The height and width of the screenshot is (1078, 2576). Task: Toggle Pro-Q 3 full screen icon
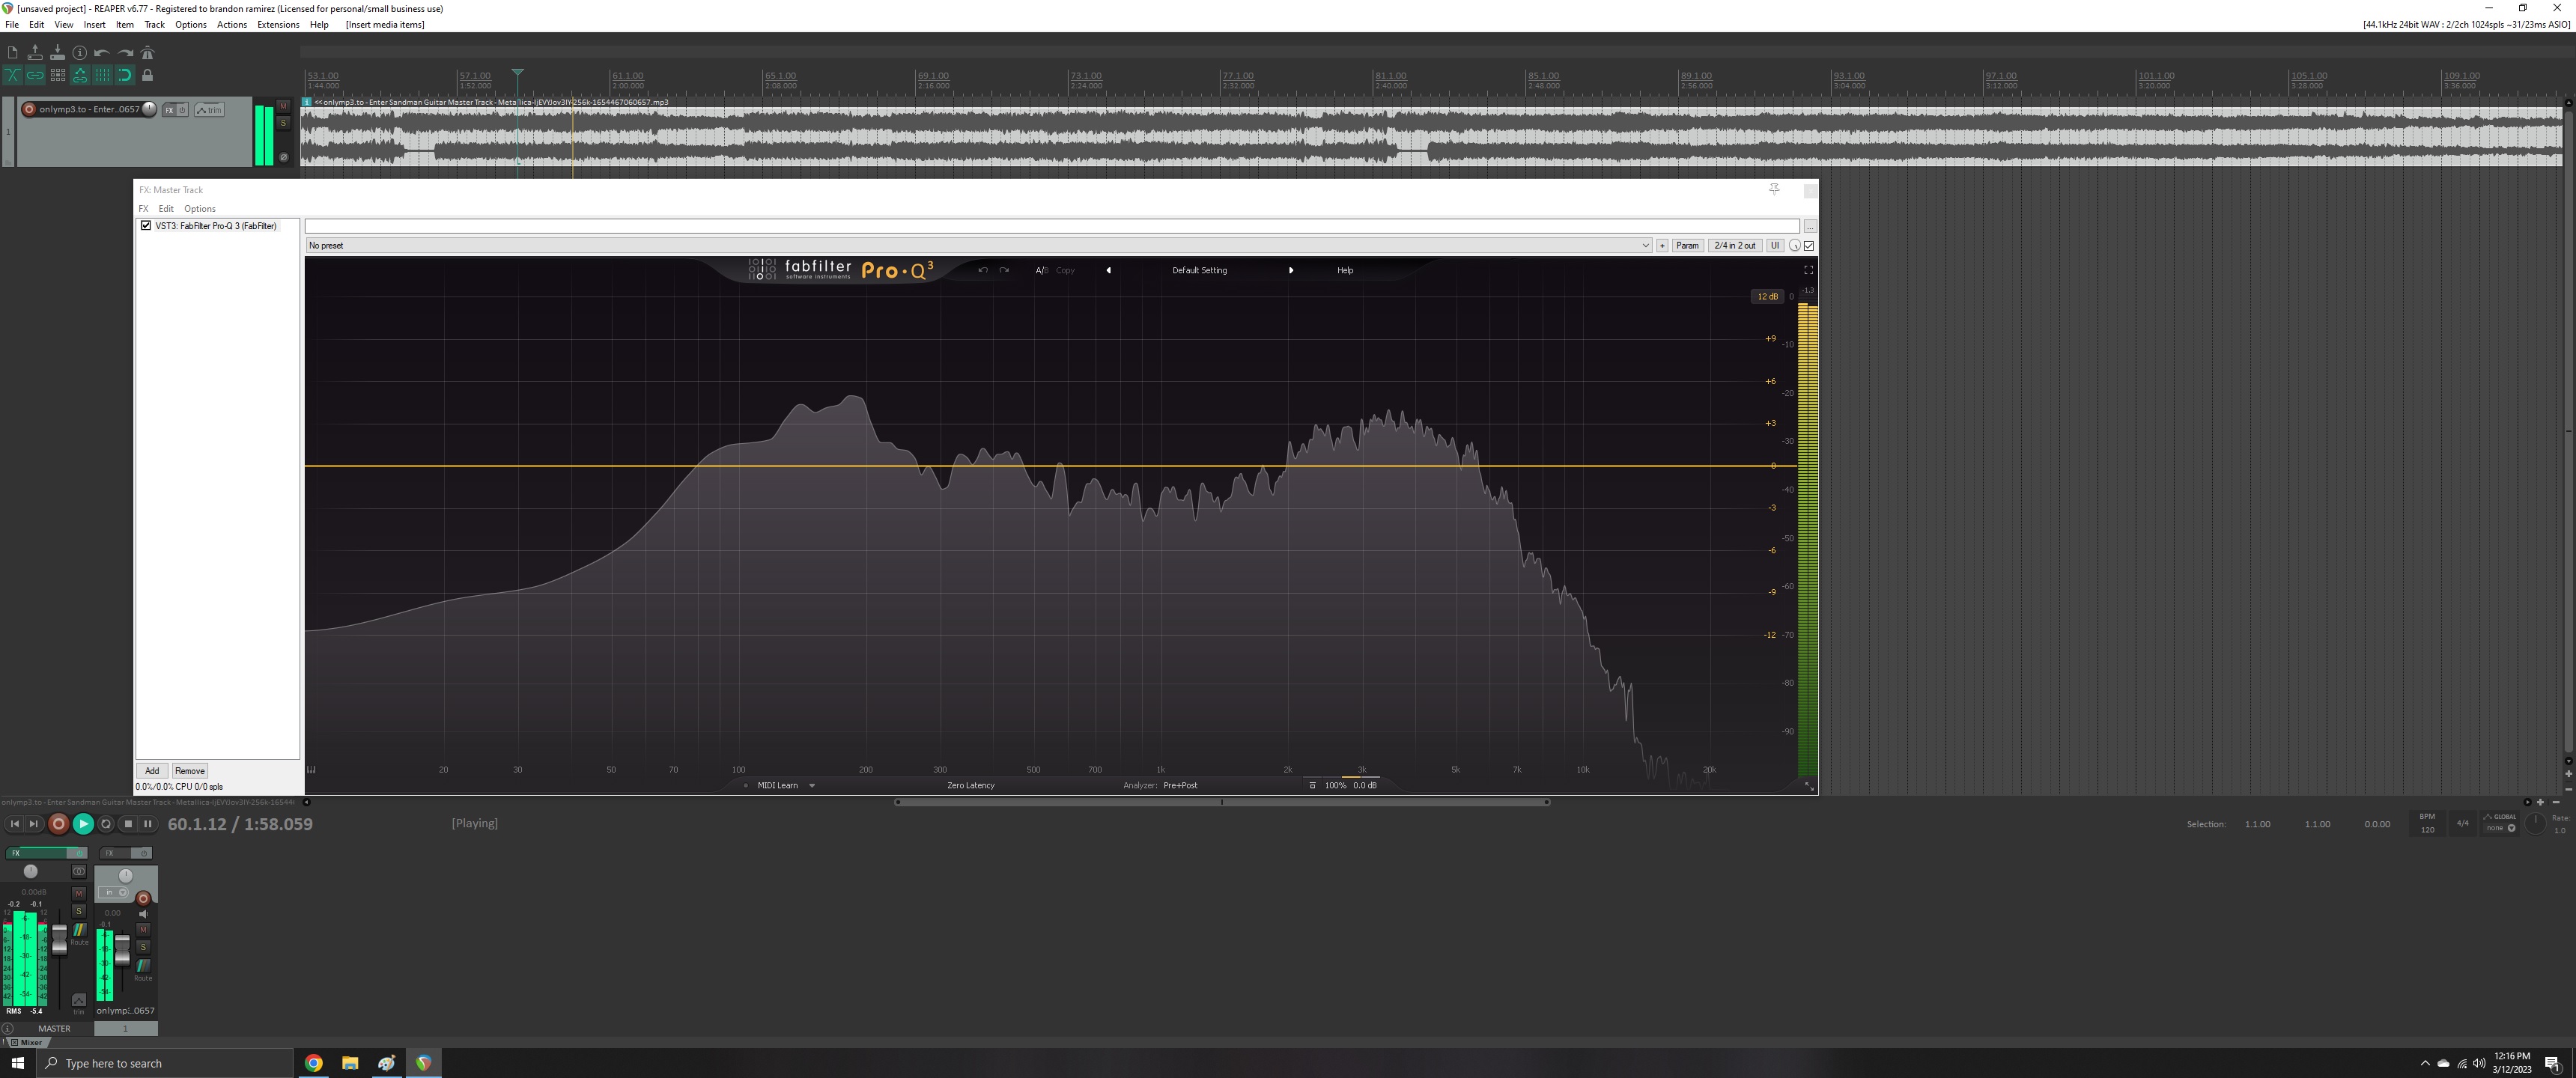(1808, 270)
